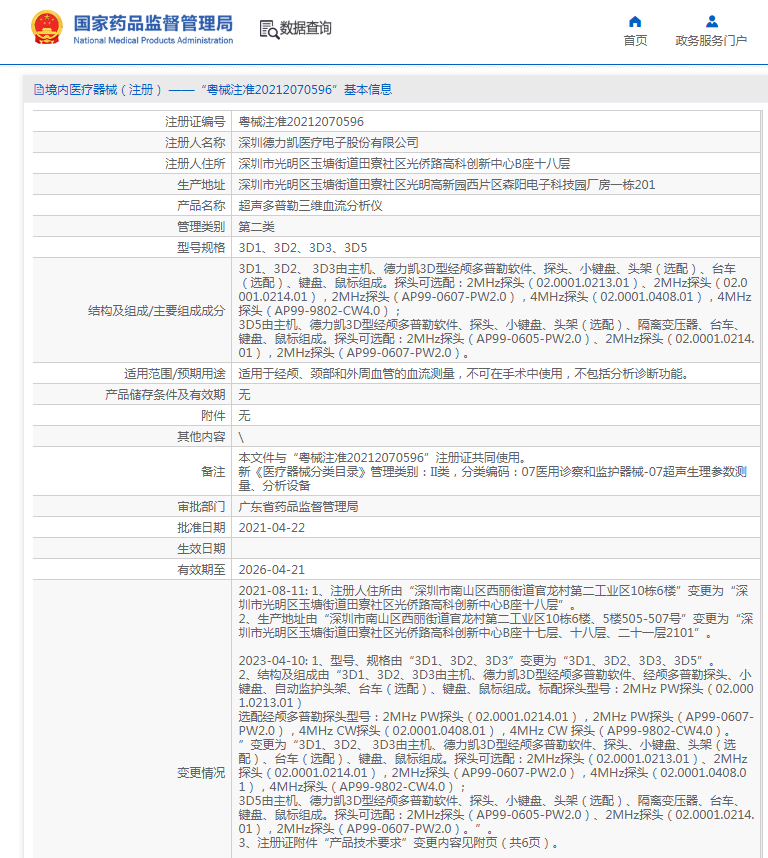Click the document icon before 境内医疗器械
The width and height of the screenshot is (768, 858).
coord(38,90)
